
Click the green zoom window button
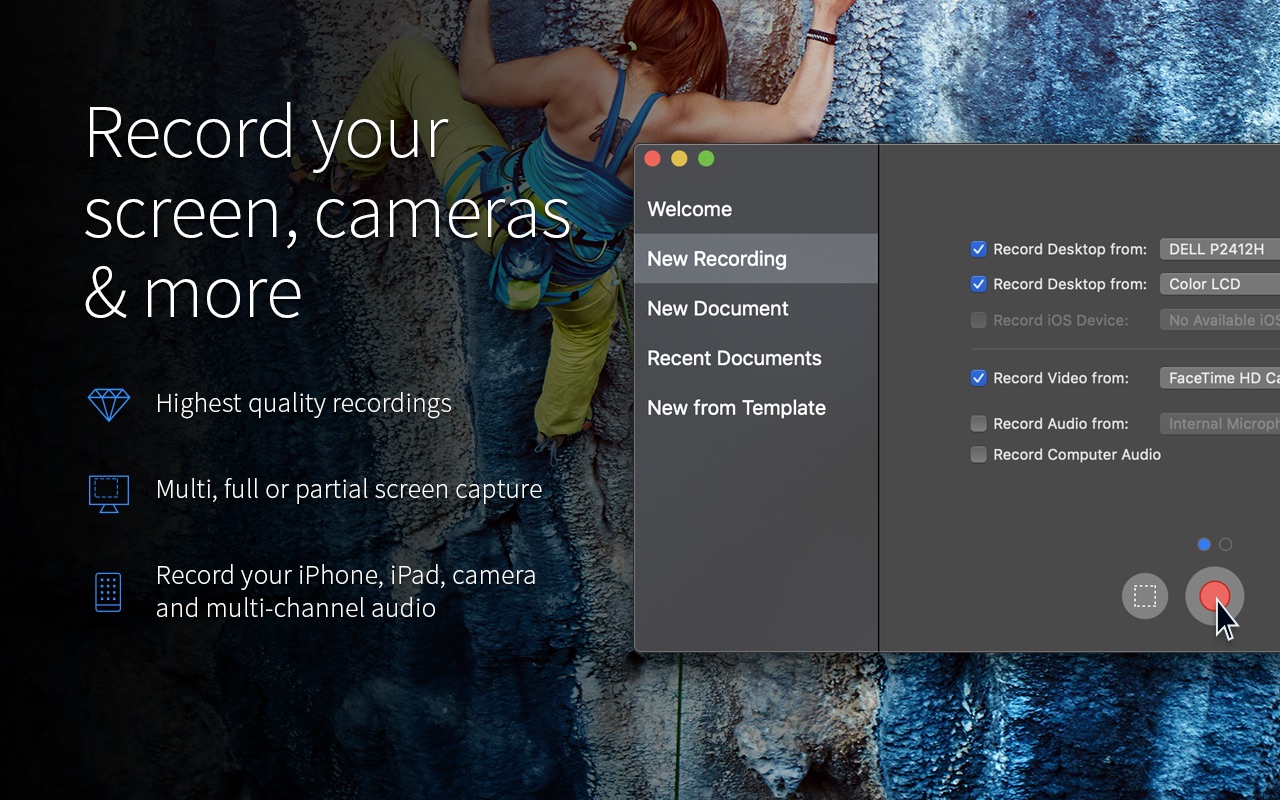pos(706,158)
